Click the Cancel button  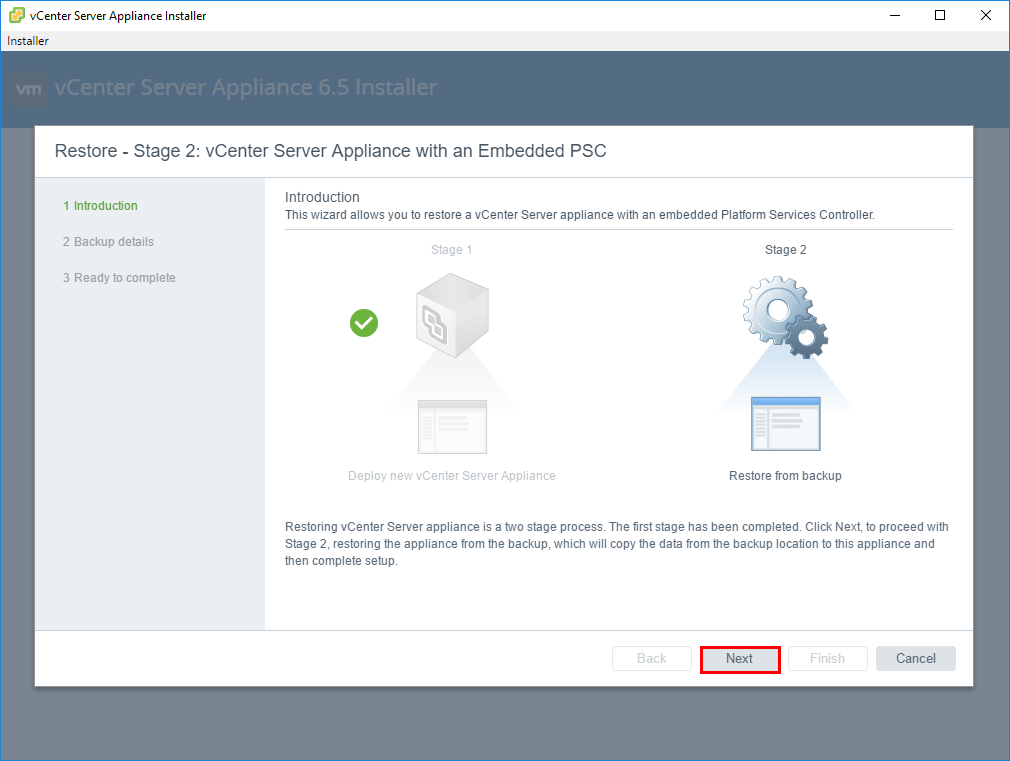[915, 659]
